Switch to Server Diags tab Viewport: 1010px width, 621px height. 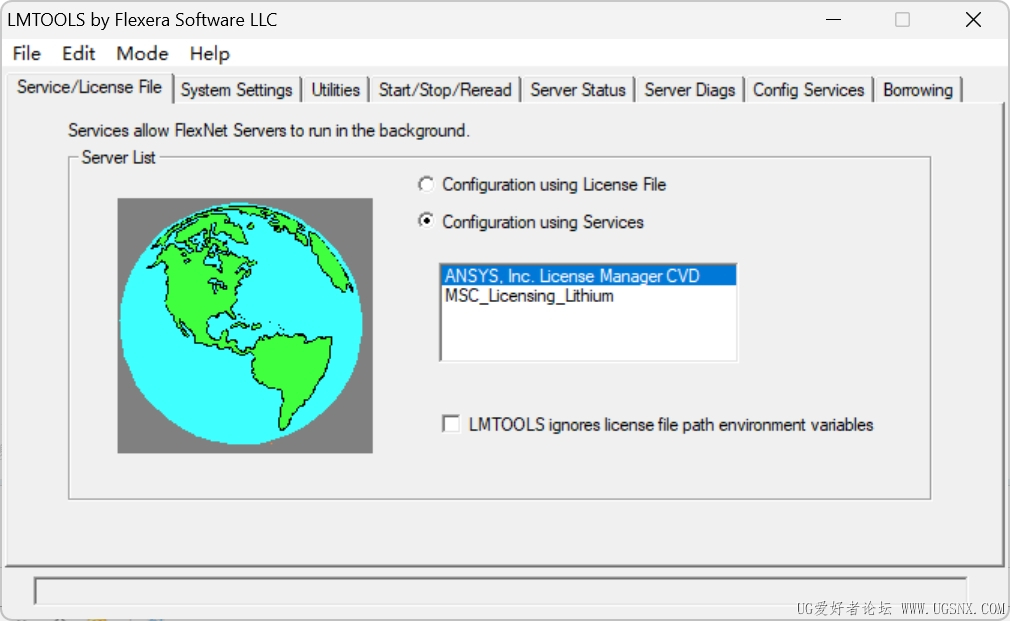pos(690,90)
